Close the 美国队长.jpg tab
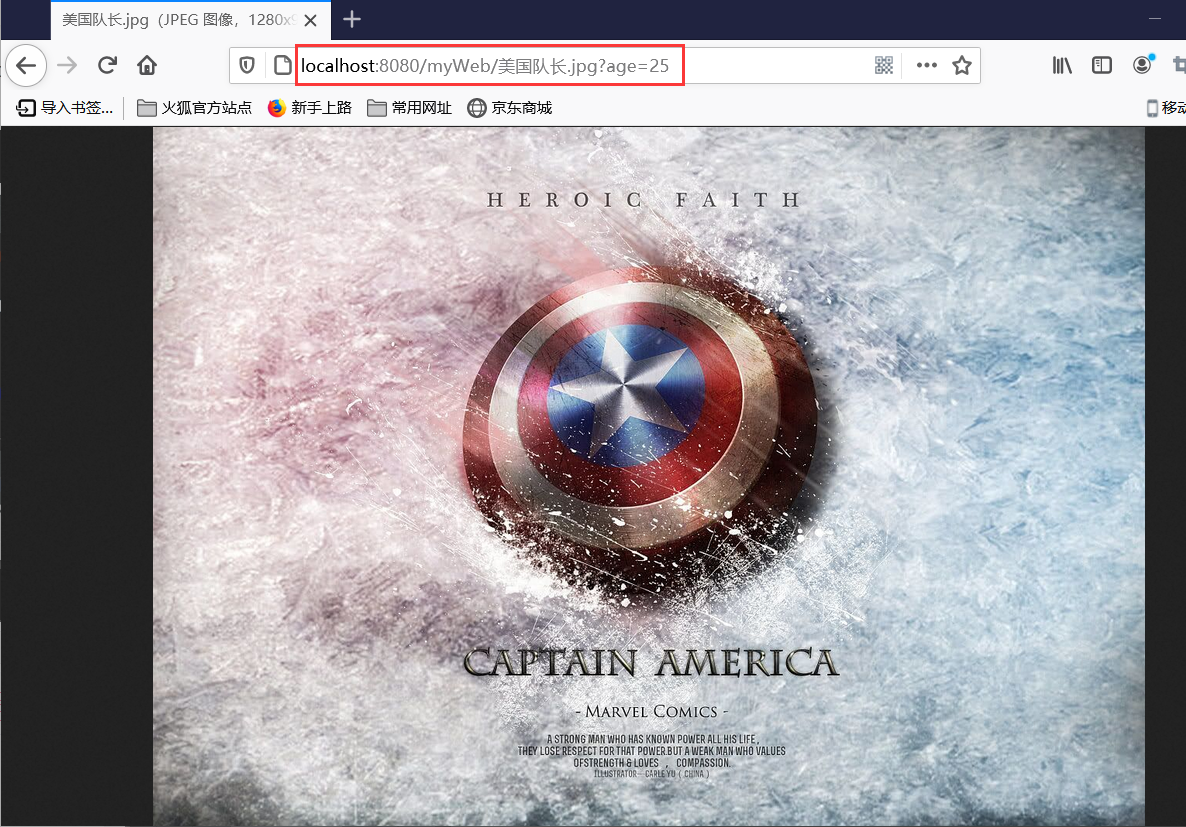Image resolution: width=1186 pixels, height=827 pixels. pyautogui.click(x=310, y=20)
